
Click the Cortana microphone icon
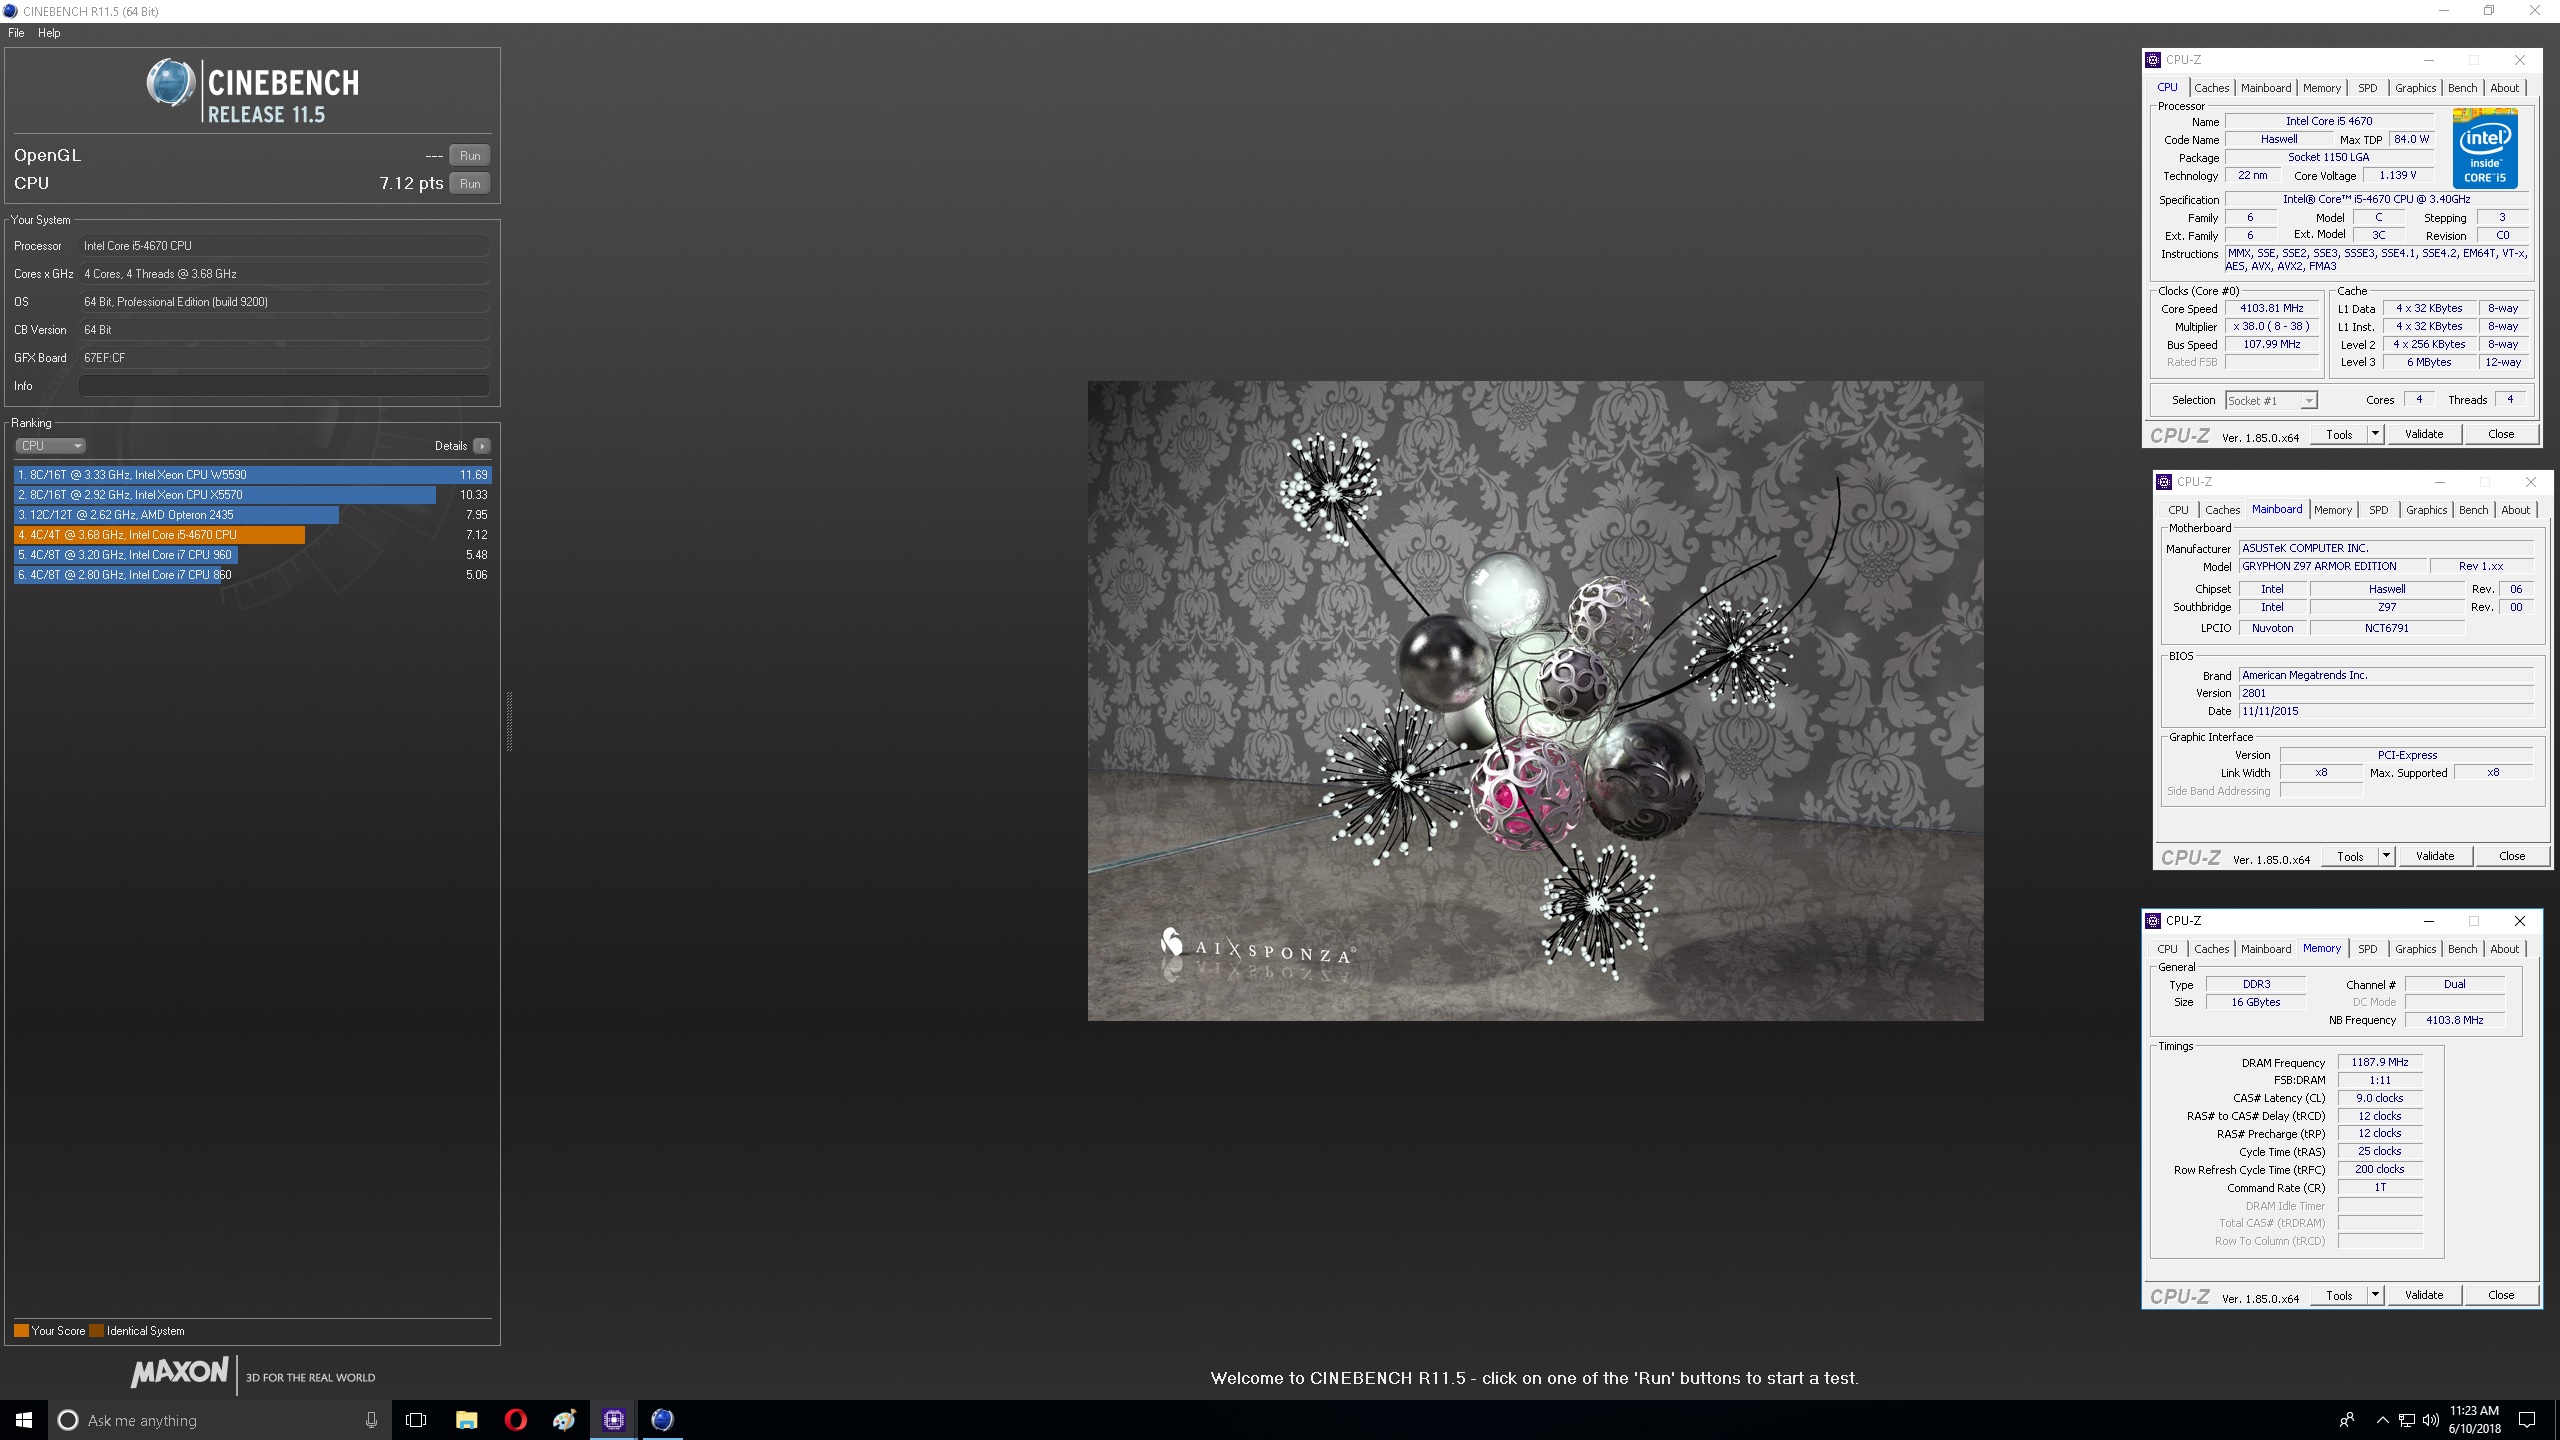[x=371, y=1420]
